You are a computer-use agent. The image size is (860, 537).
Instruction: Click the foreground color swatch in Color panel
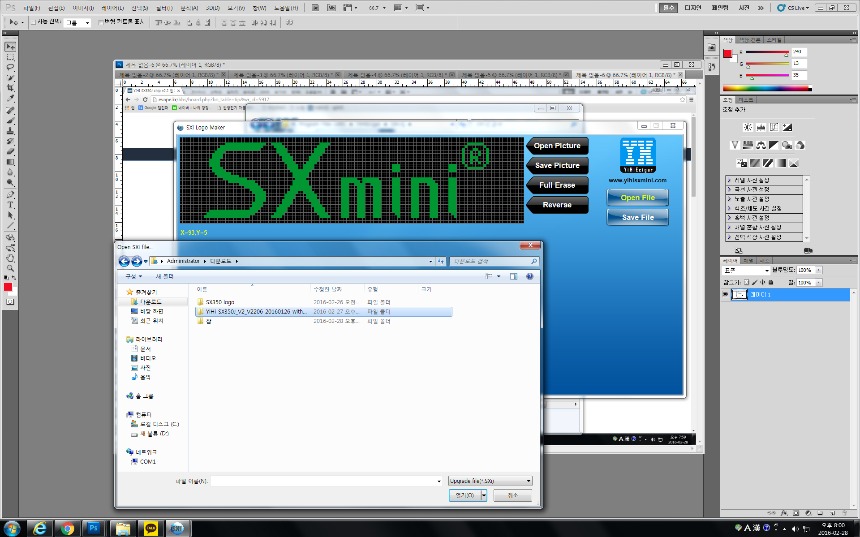click(x=727, y=53)
